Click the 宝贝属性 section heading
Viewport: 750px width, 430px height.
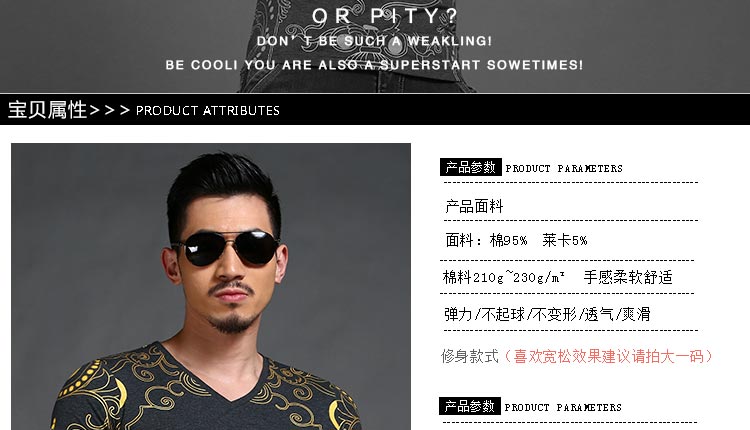[x=47, y=110]
